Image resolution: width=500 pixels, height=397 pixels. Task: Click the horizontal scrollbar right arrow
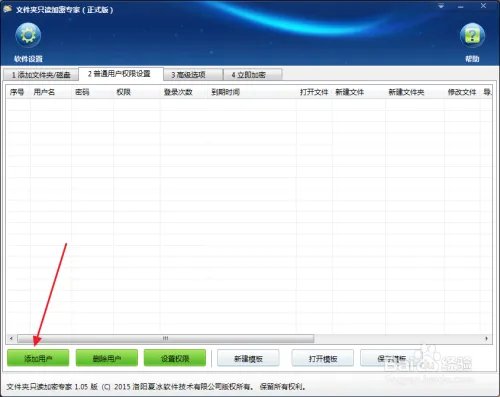pos(486,339)
